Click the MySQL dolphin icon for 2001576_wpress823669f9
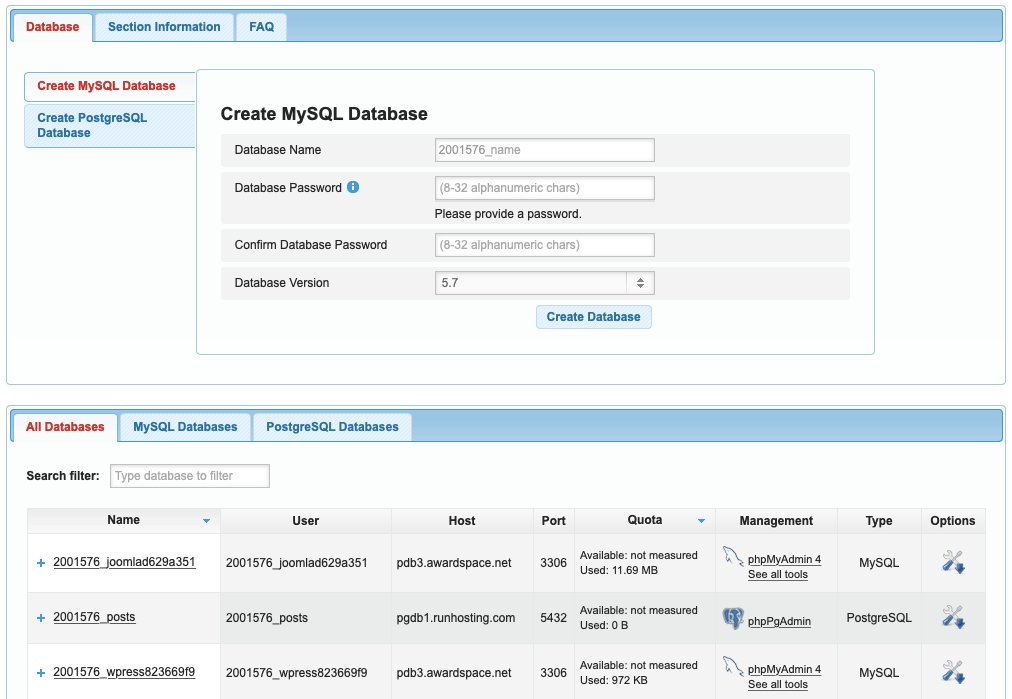Screen dimensions: 1012x699 [731, 667]
